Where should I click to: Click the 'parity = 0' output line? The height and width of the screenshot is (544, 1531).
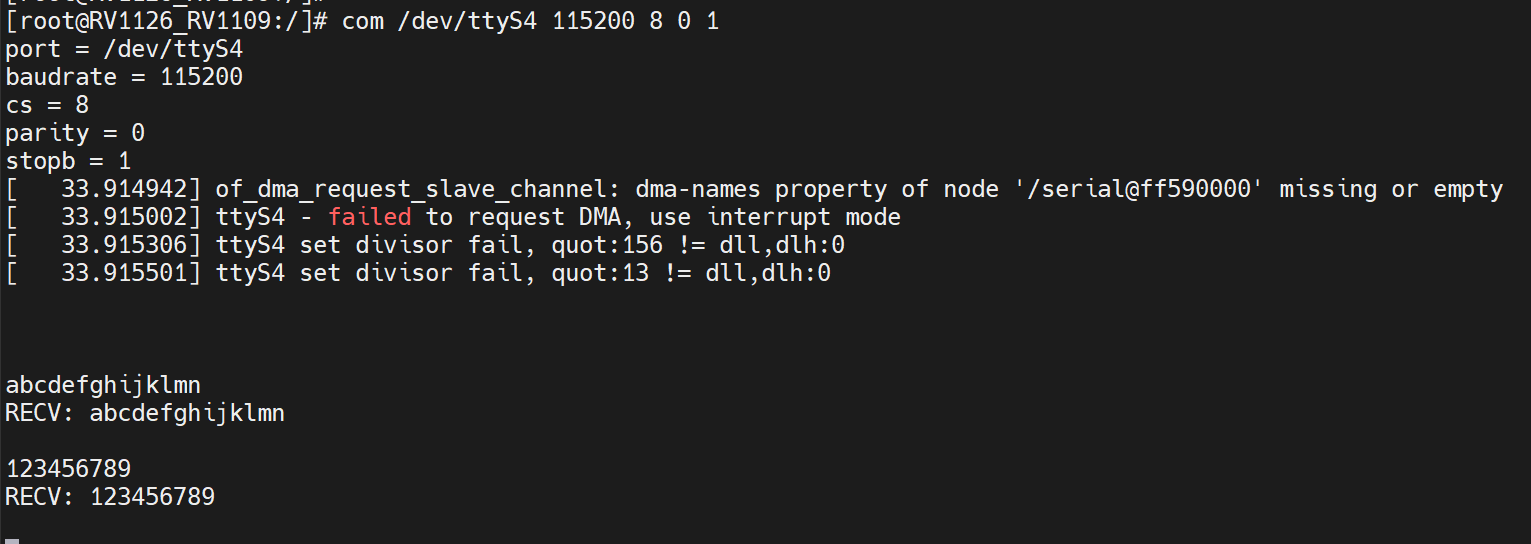(x=75, y=133)
